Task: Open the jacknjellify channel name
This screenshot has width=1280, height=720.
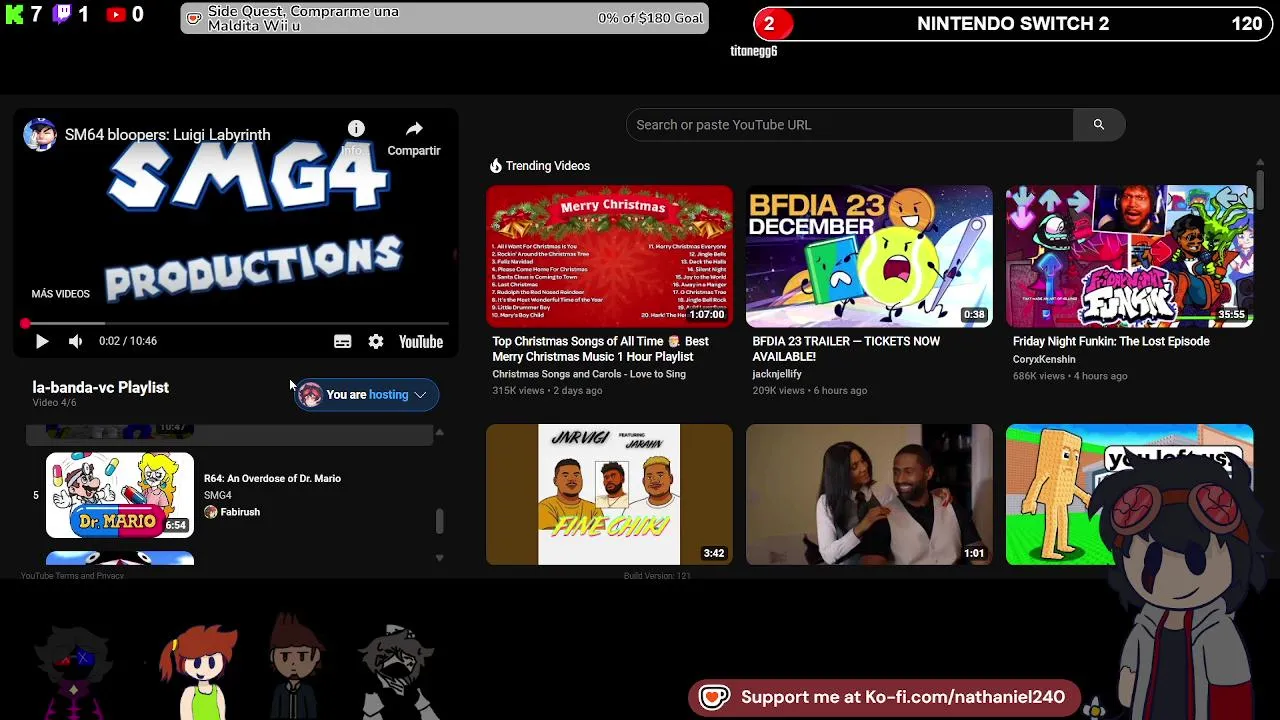Action: pos(777,374)
